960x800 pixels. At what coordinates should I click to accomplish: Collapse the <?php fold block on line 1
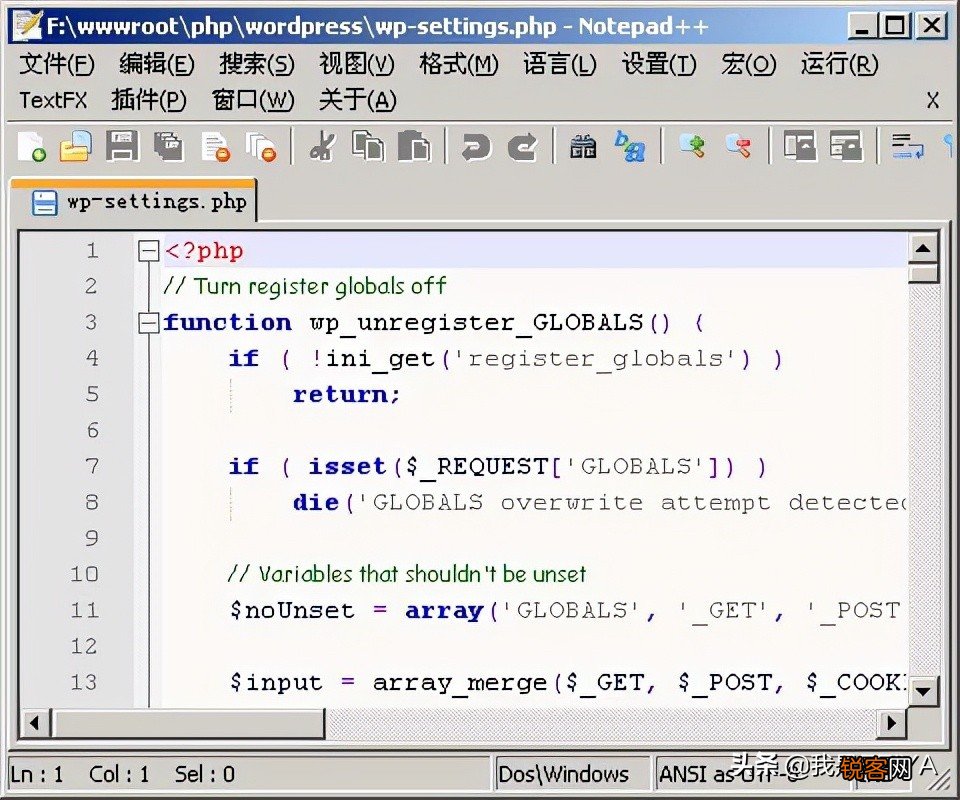pos(148,251)
